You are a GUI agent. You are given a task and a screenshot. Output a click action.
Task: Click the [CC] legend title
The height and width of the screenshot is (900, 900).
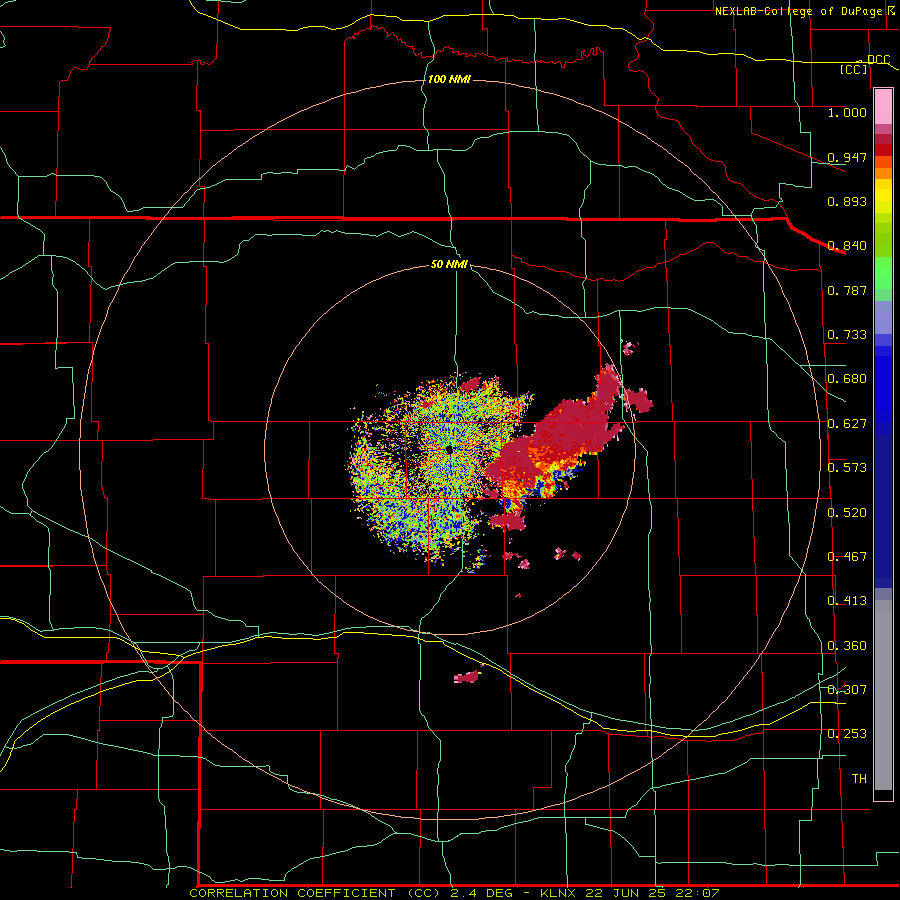click(854, 69)
